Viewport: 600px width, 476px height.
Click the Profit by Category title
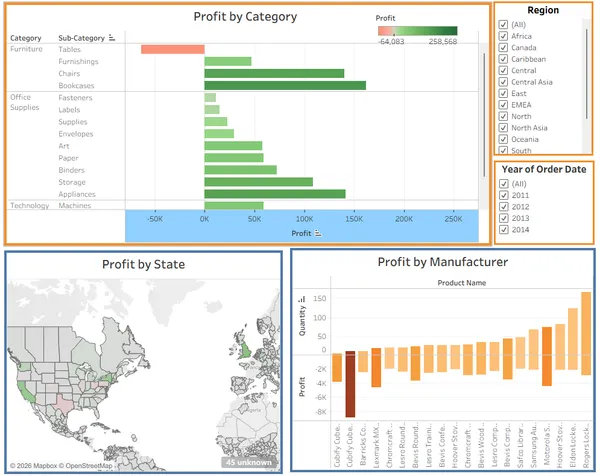245,16
